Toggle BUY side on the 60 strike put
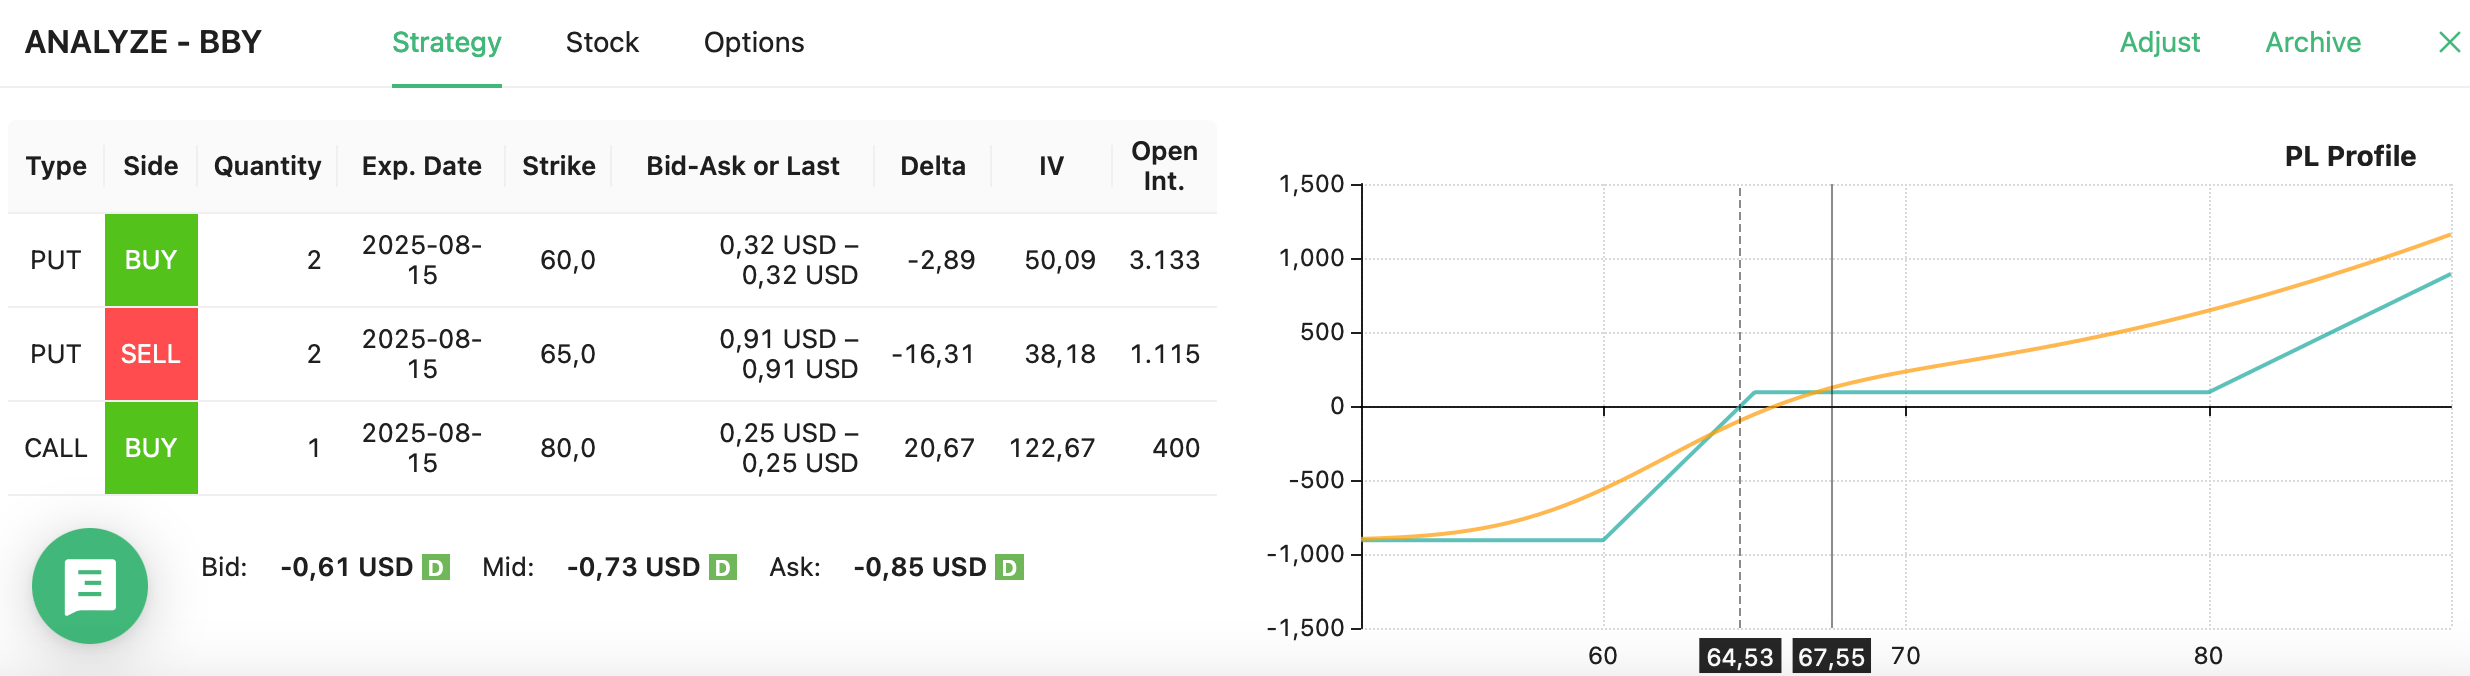 (x=151, y=259)
